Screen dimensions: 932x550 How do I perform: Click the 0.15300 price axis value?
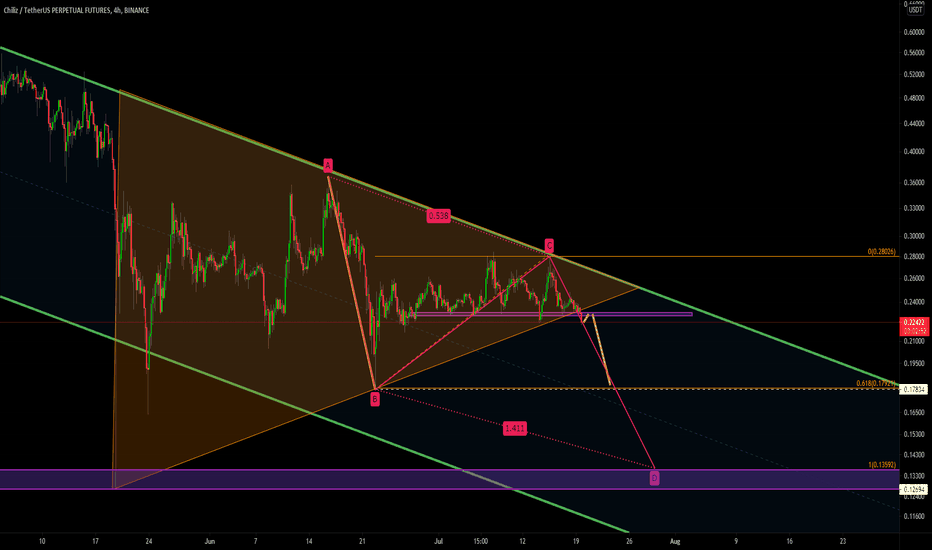914,434
